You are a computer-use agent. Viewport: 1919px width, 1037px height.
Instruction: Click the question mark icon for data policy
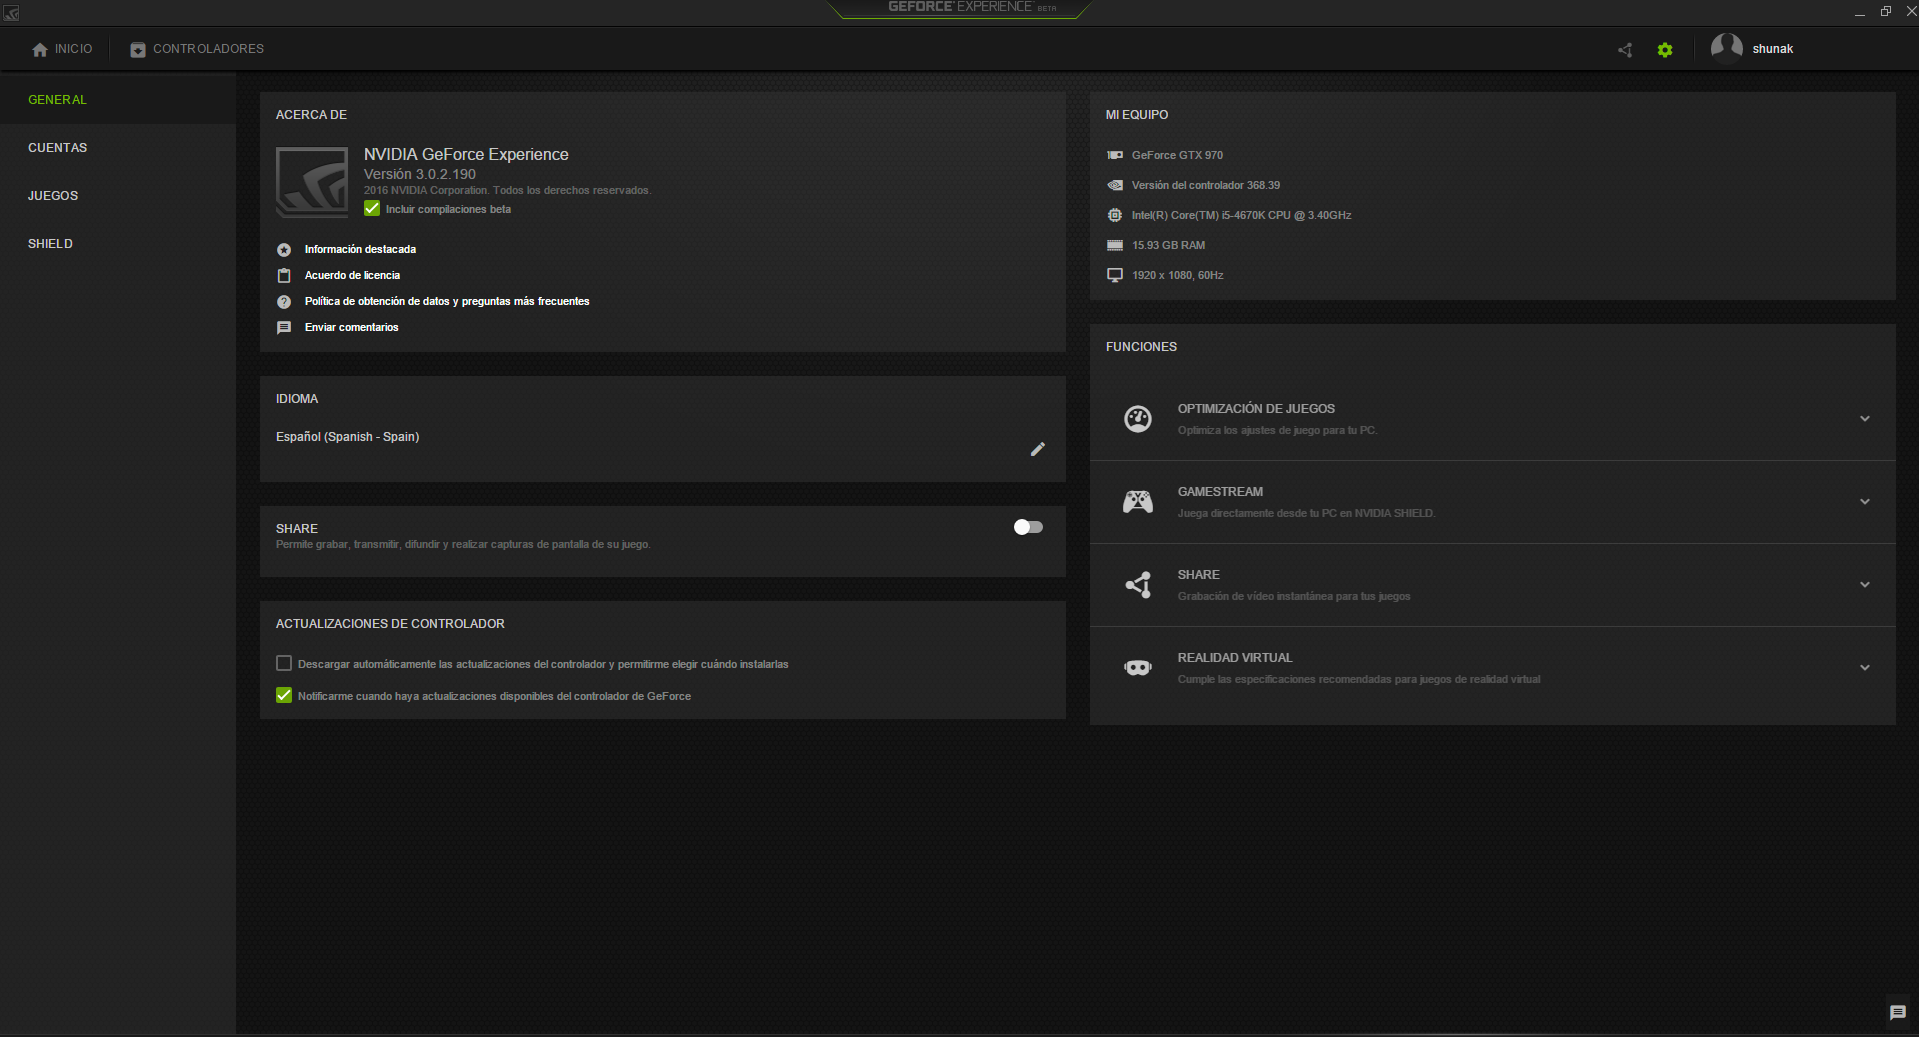(284, 301)
